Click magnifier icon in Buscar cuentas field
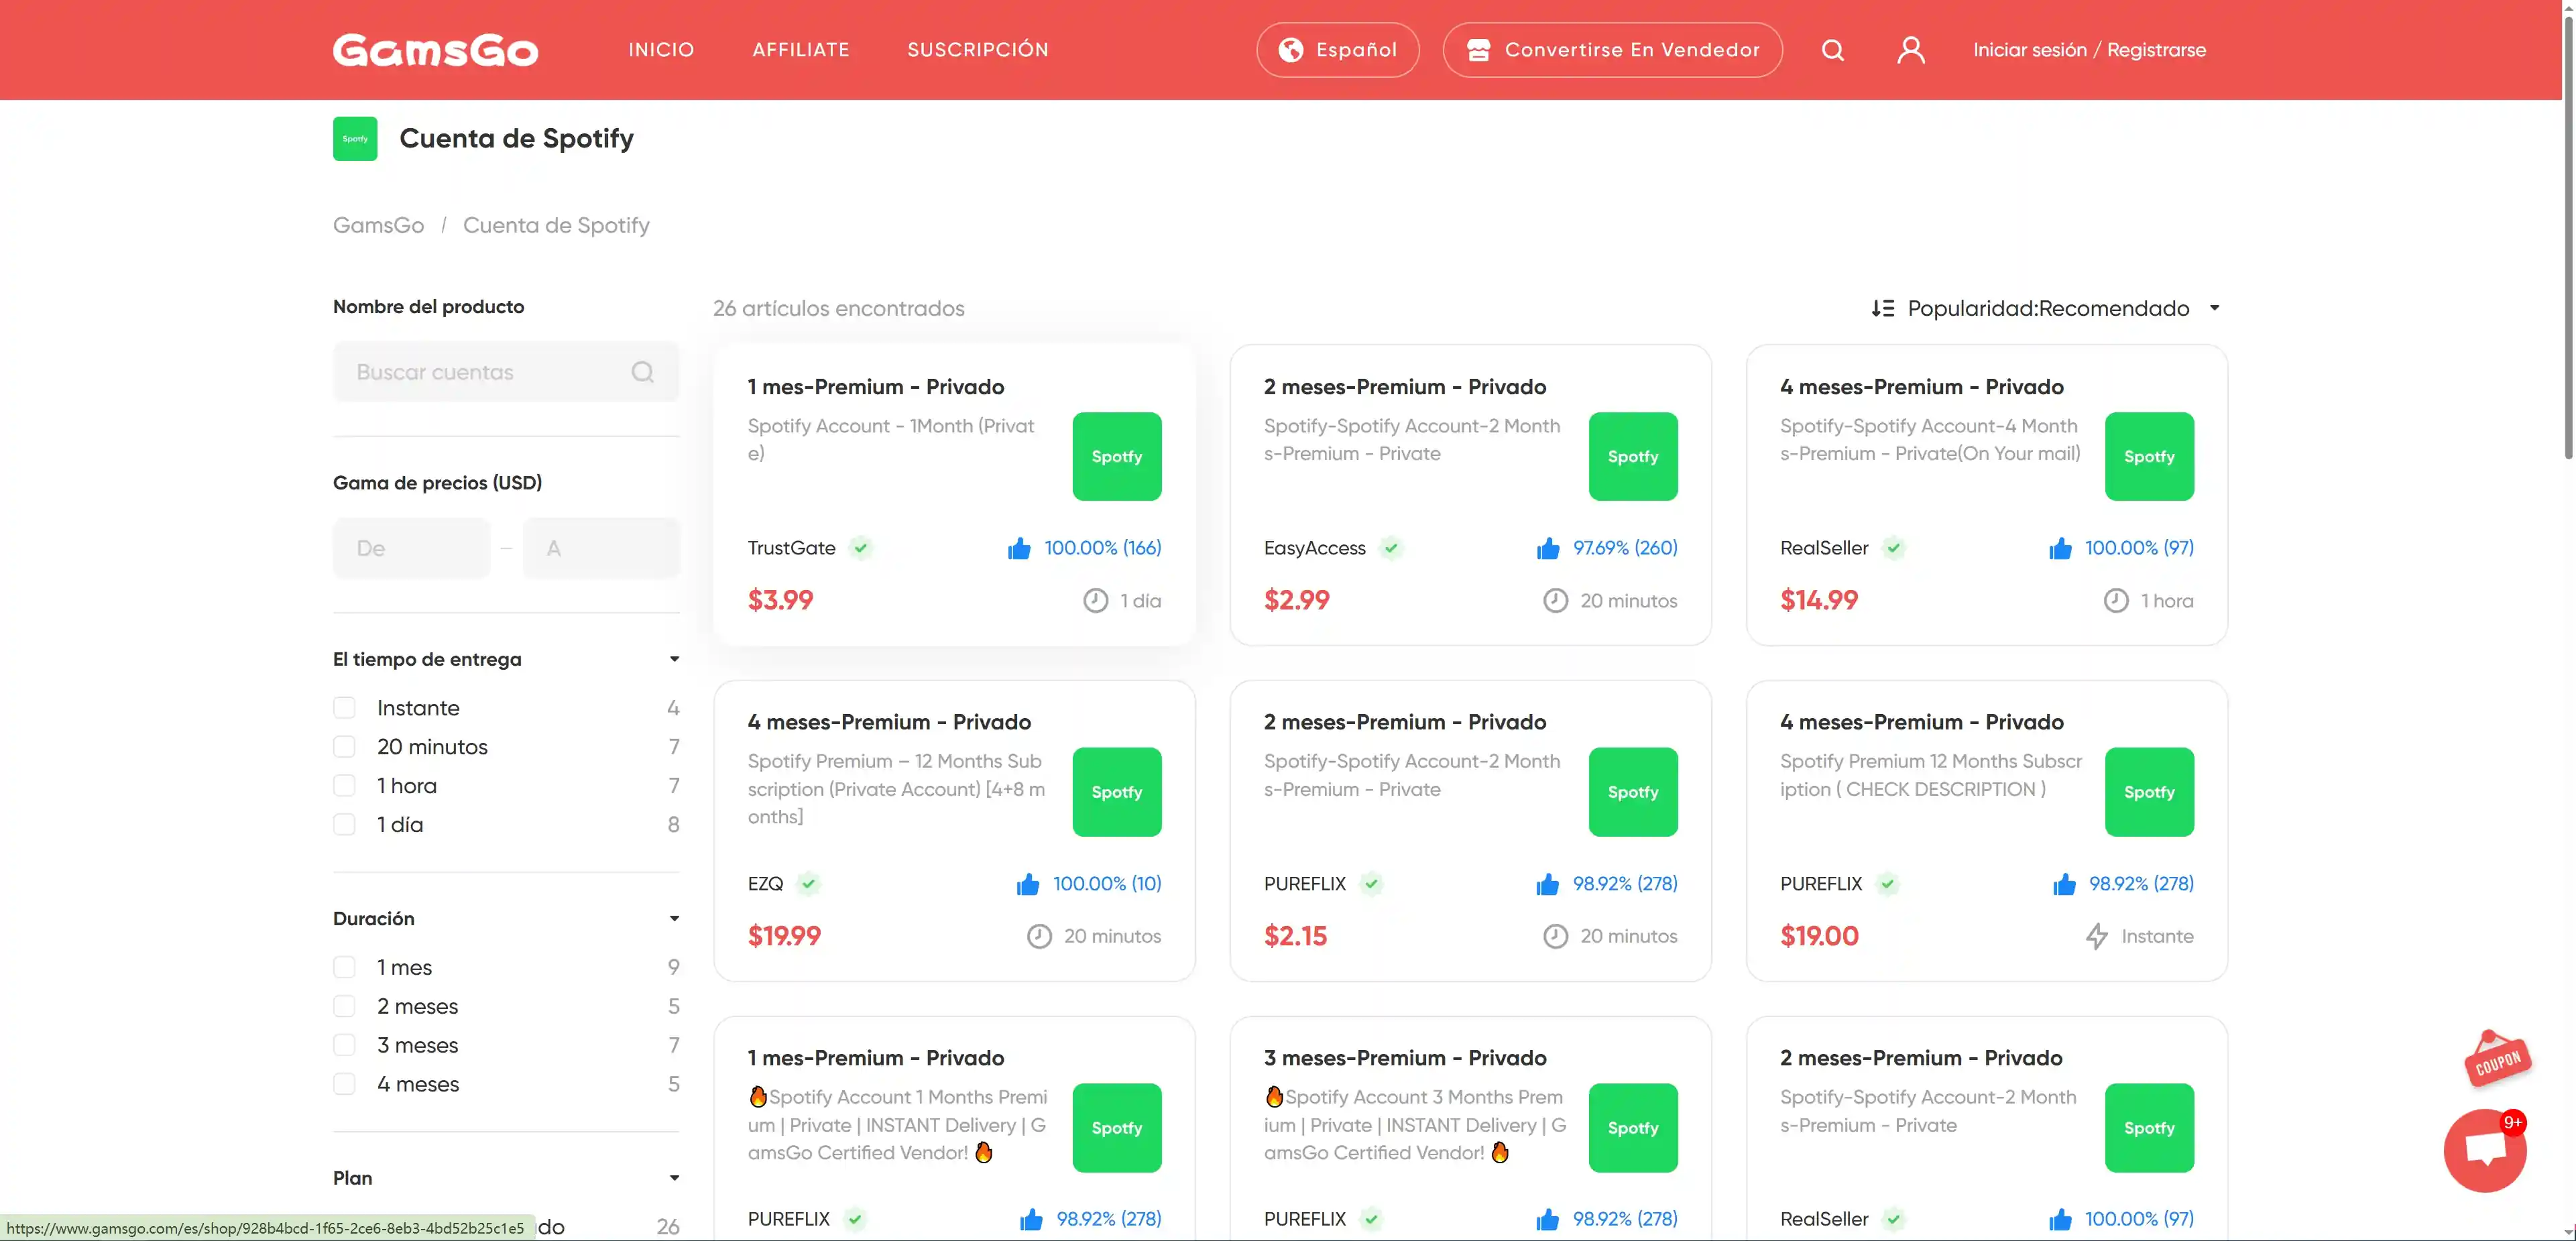The height and width of the screenshot is (1241, 2576). (642, 372)
